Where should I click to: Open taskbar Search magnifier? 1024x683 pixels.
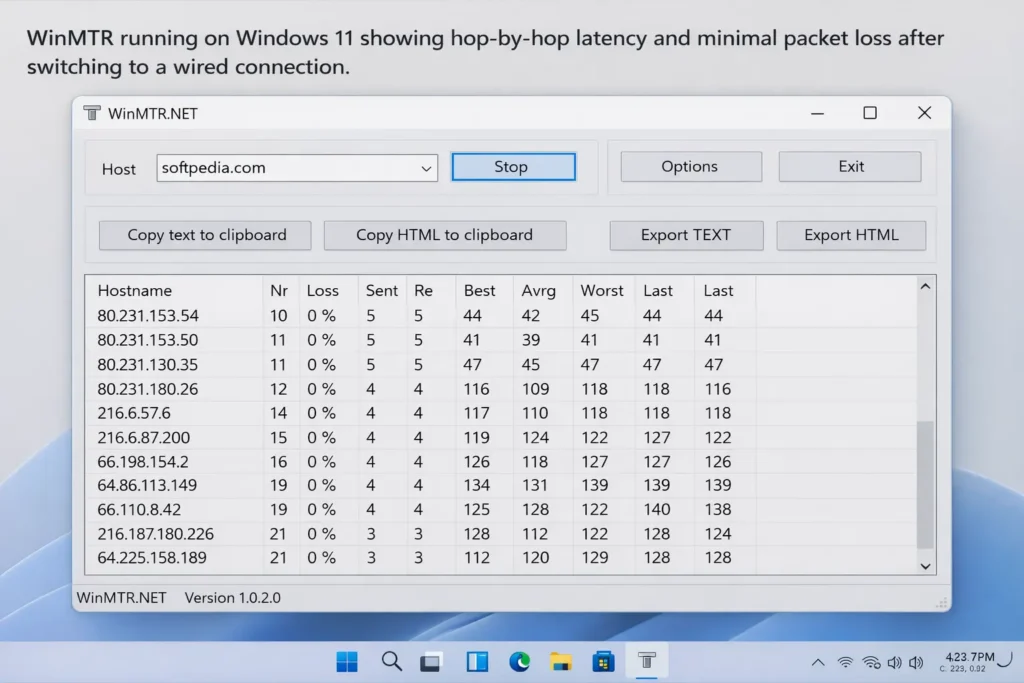pyautogui.click(x=391, y=661)
